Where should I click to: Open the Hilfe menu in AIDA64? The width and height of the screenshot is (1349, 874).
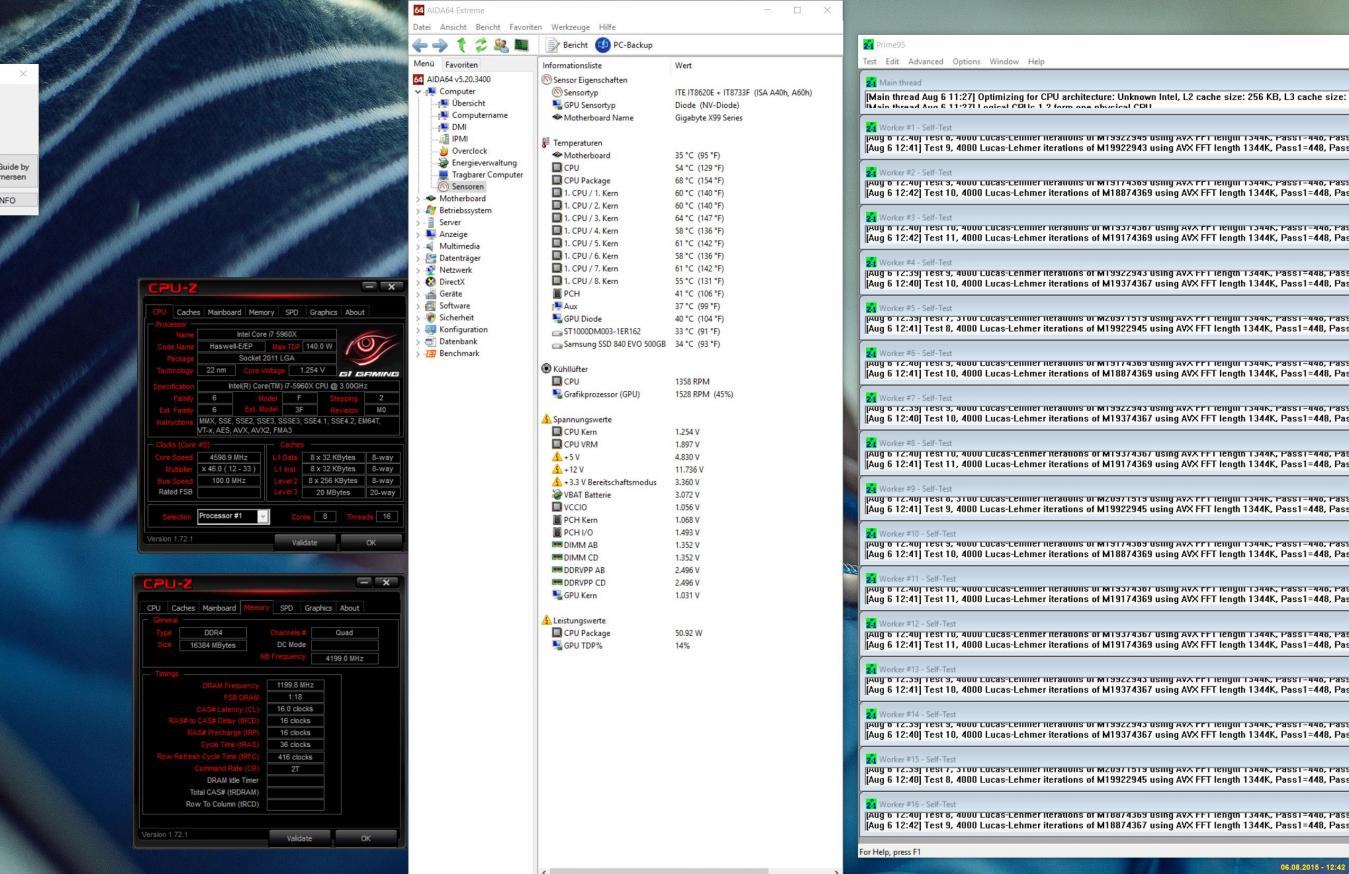pos(608,26)
